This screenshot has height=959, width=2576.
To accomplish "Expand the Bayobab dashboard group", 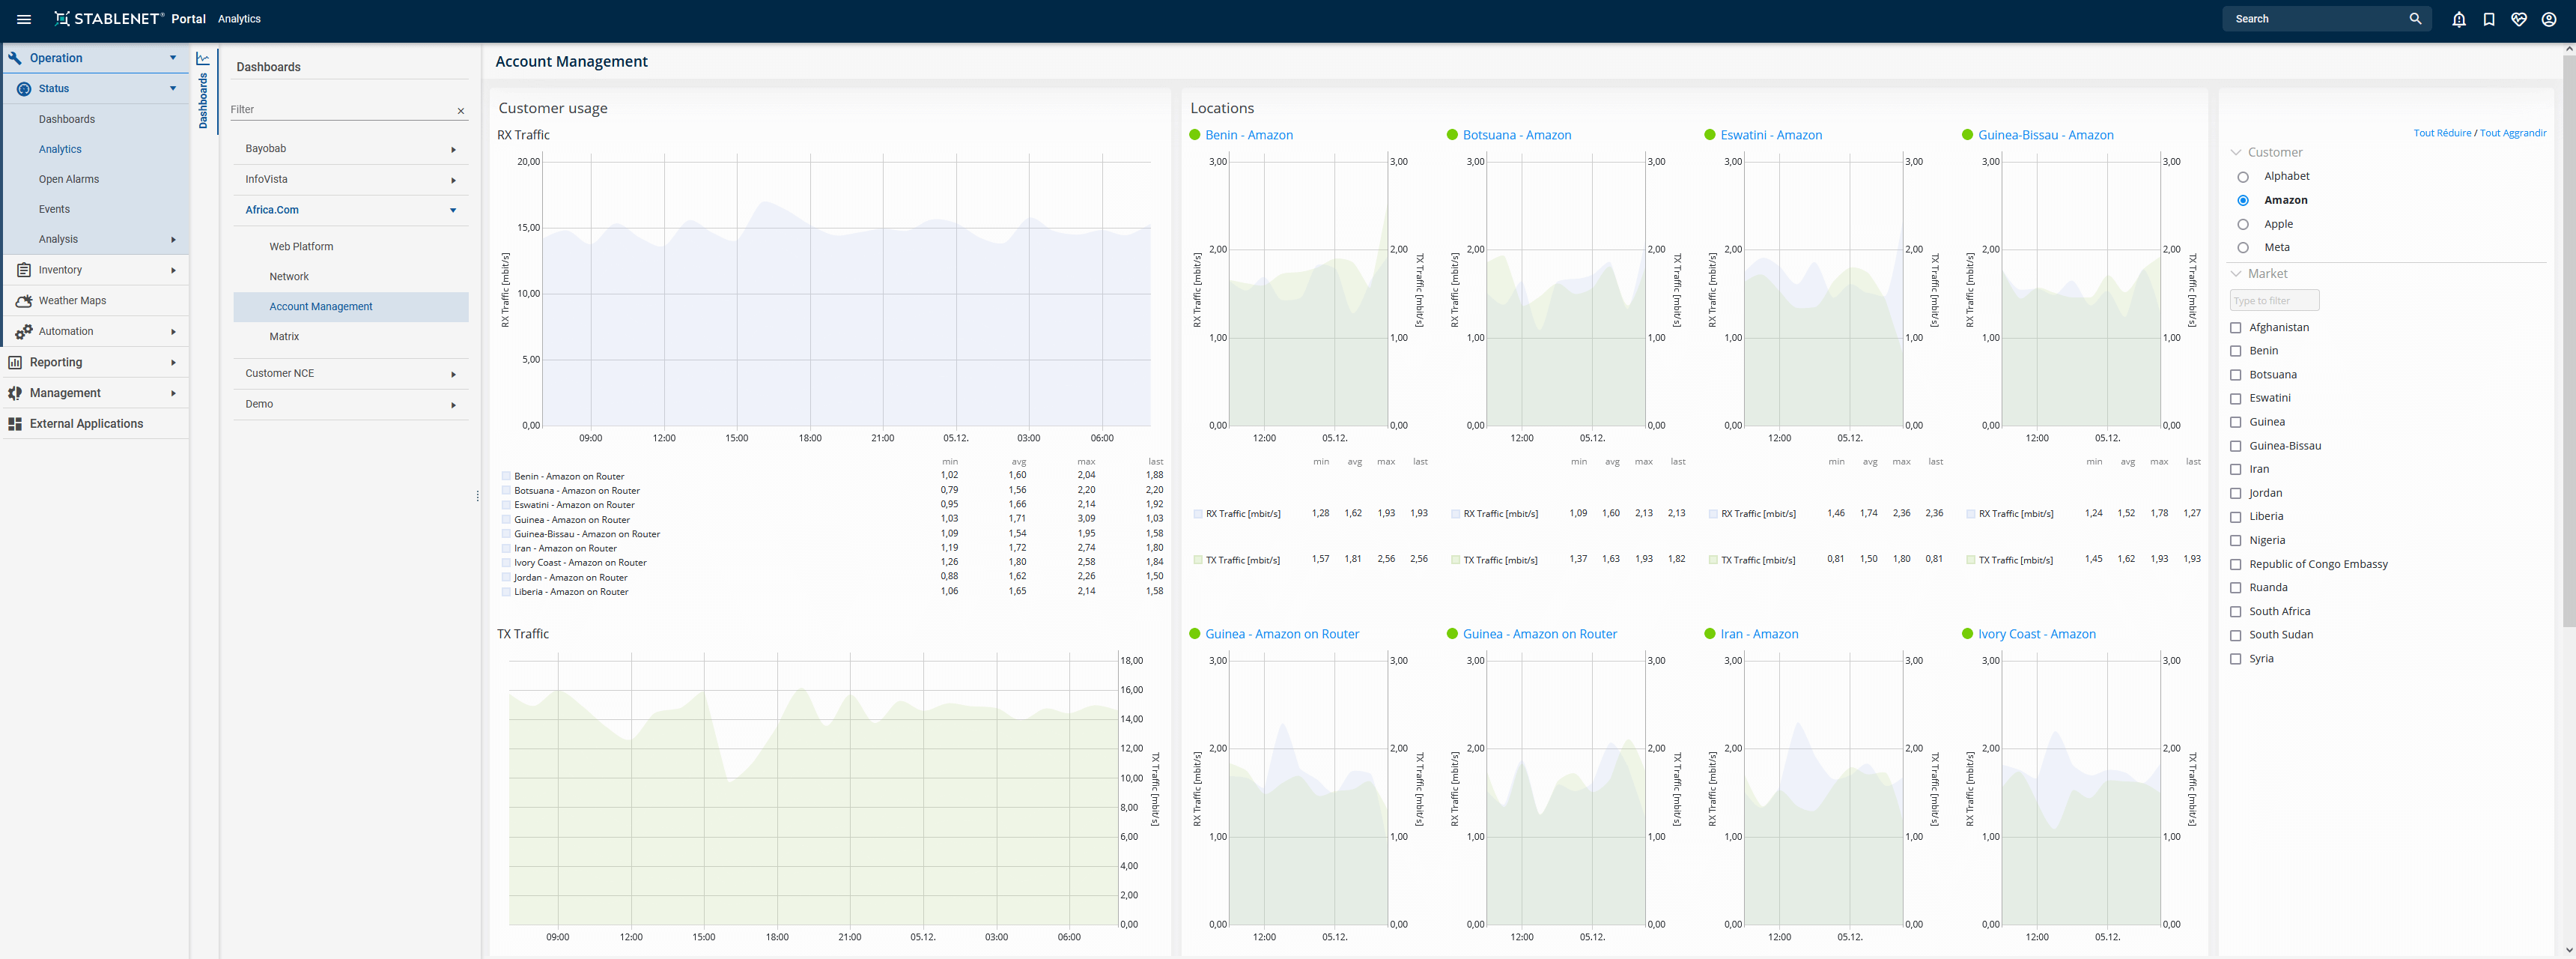I will [x=453, y=150].
